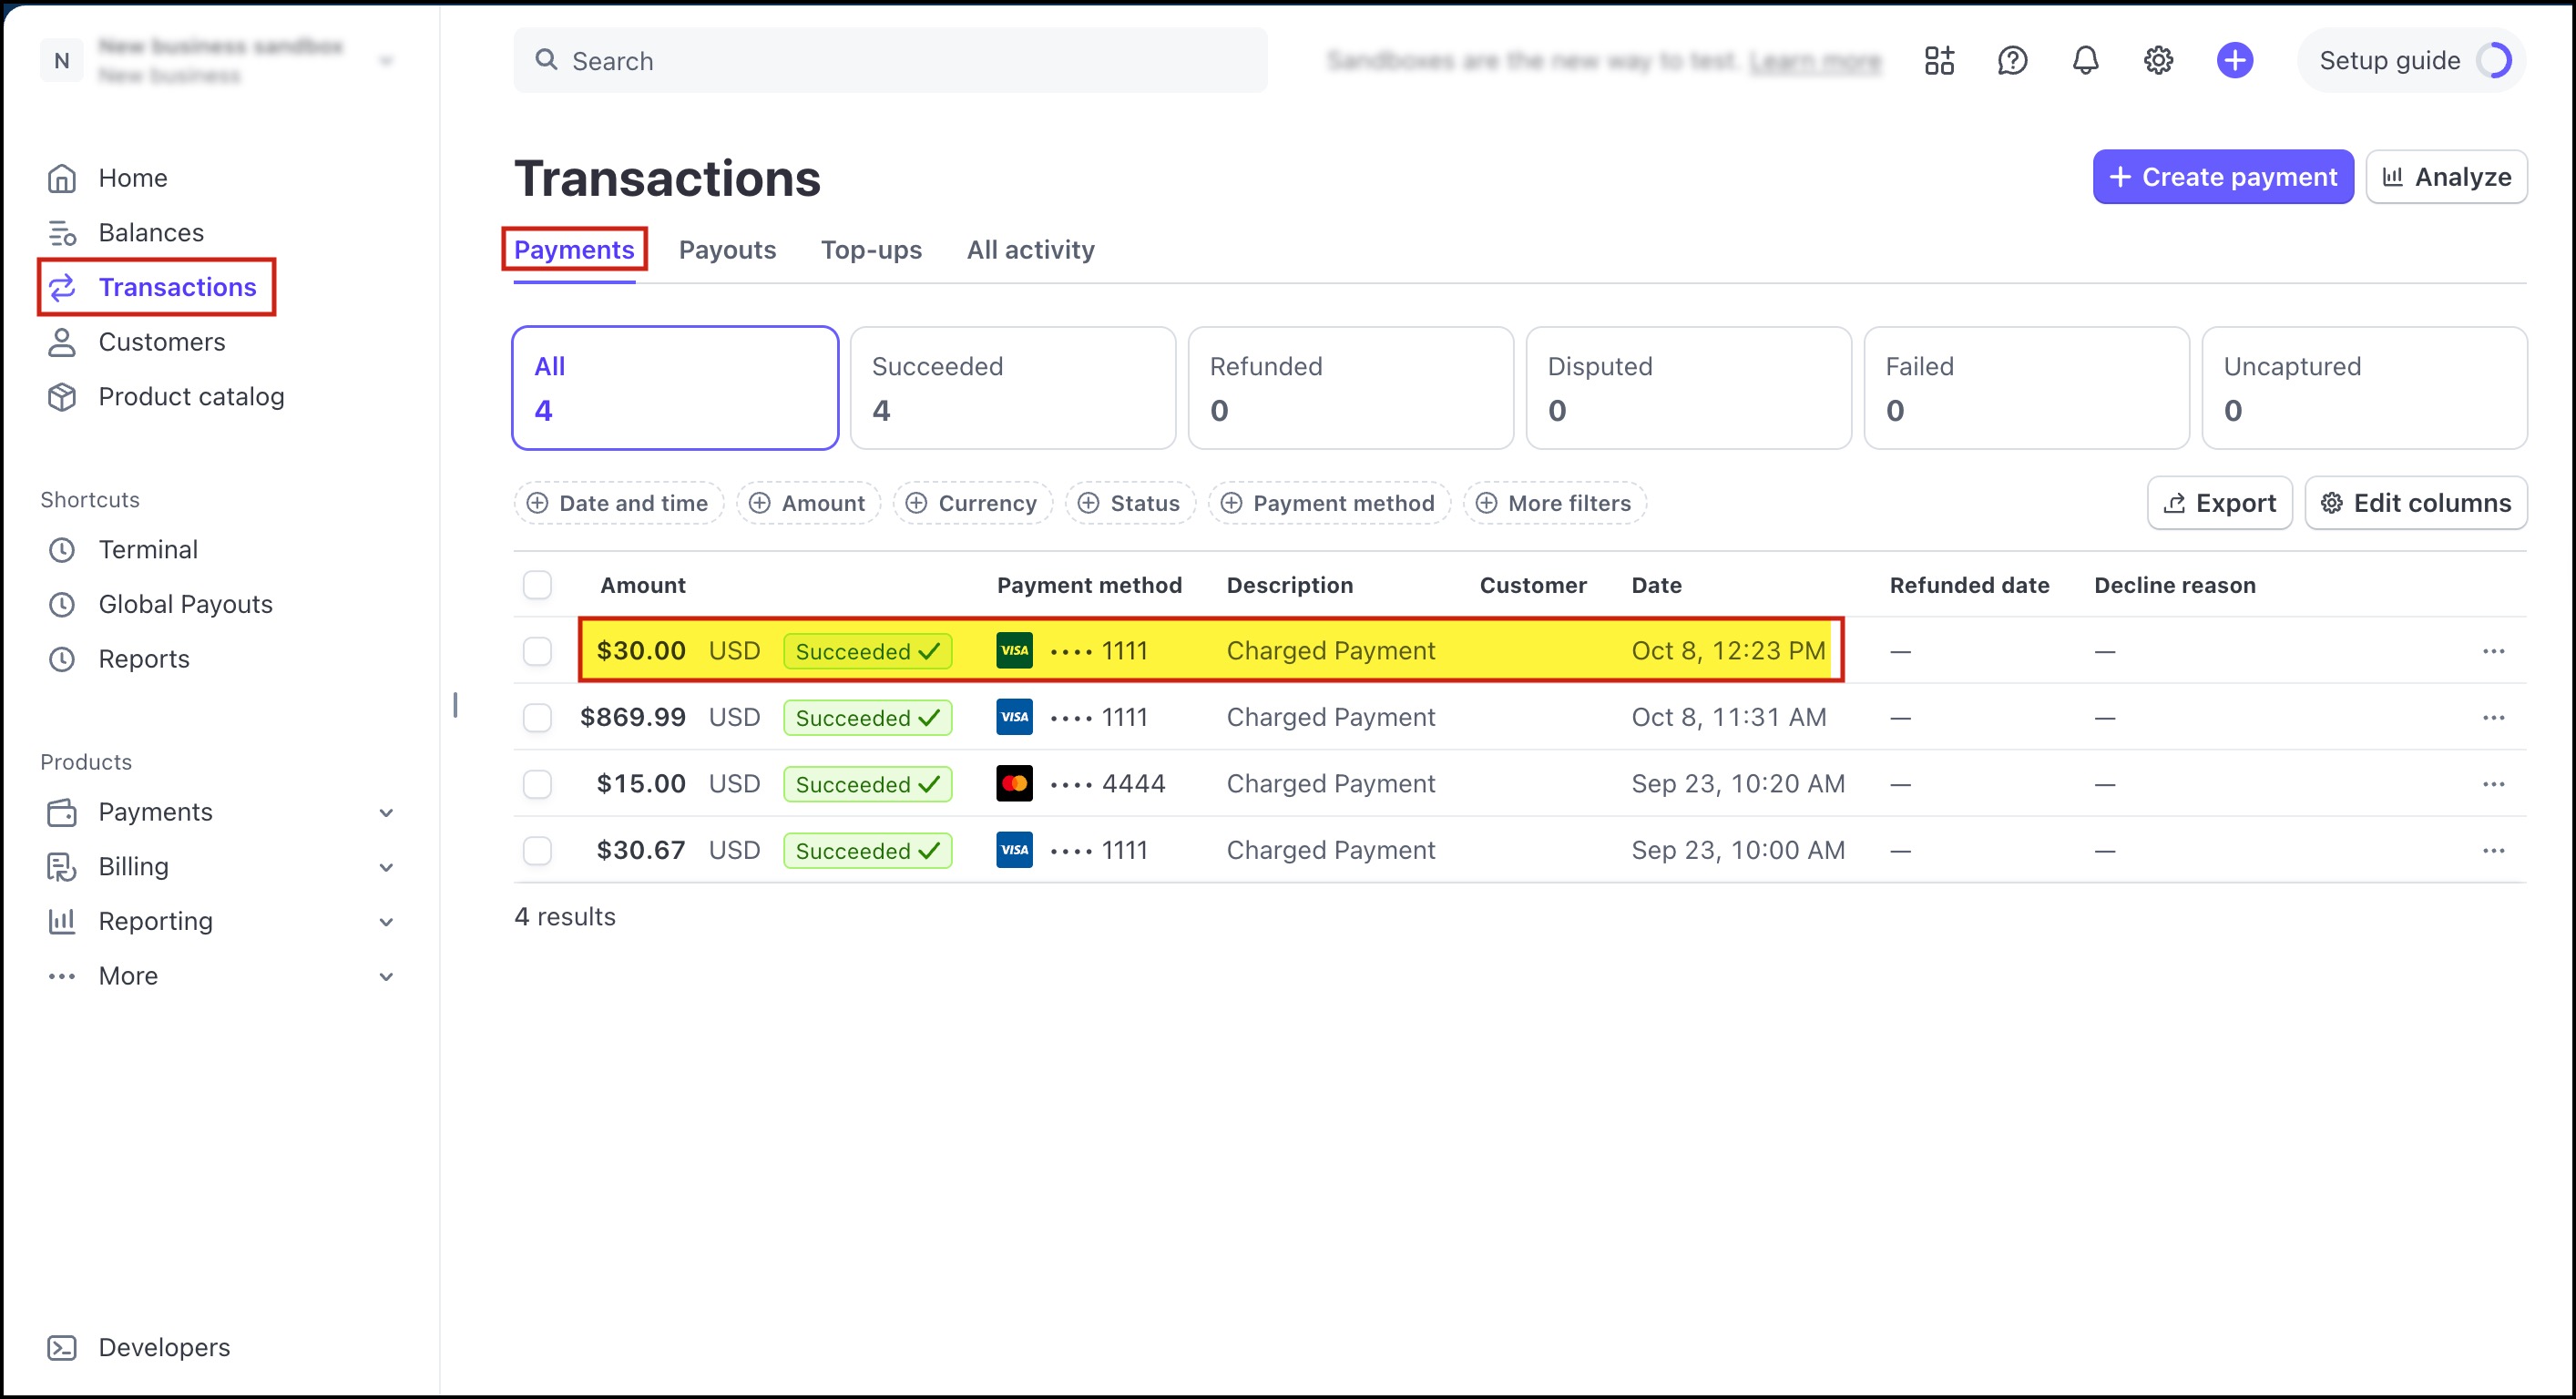
Task: Open the account switcher dropdown arrow
Action: 386,61
